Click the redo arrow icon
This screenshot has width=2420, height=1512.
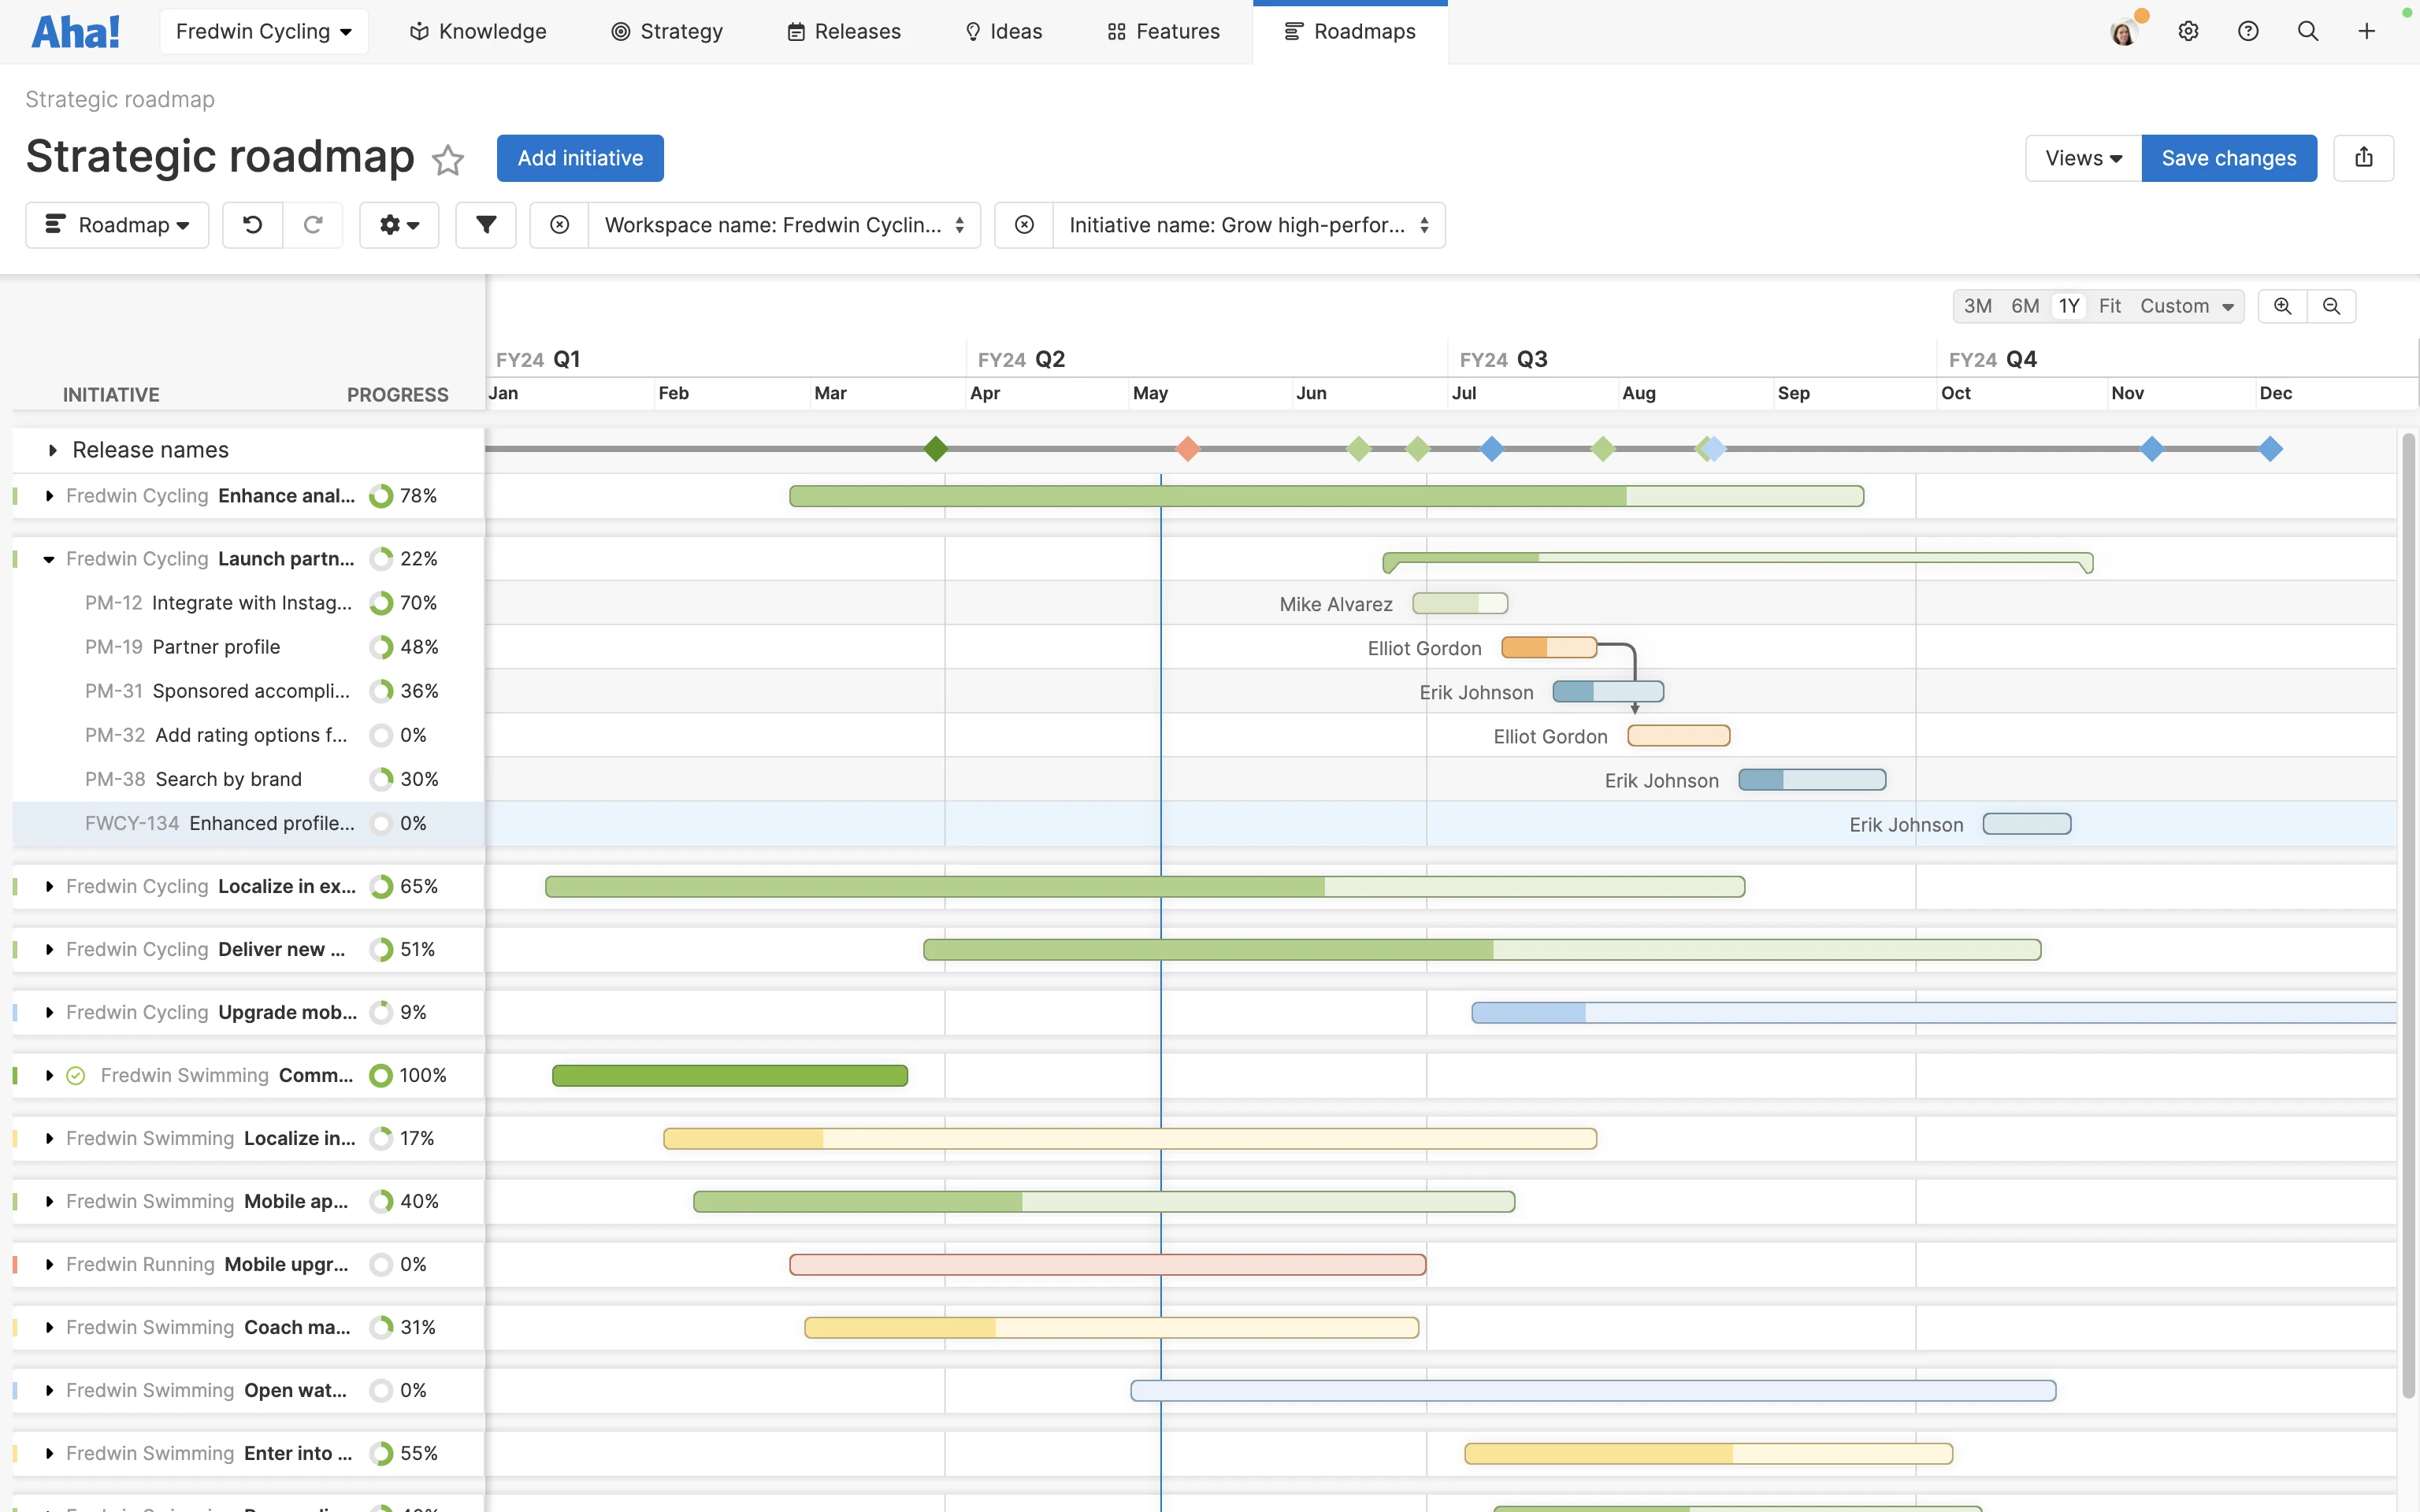click(x=313, y=225)
